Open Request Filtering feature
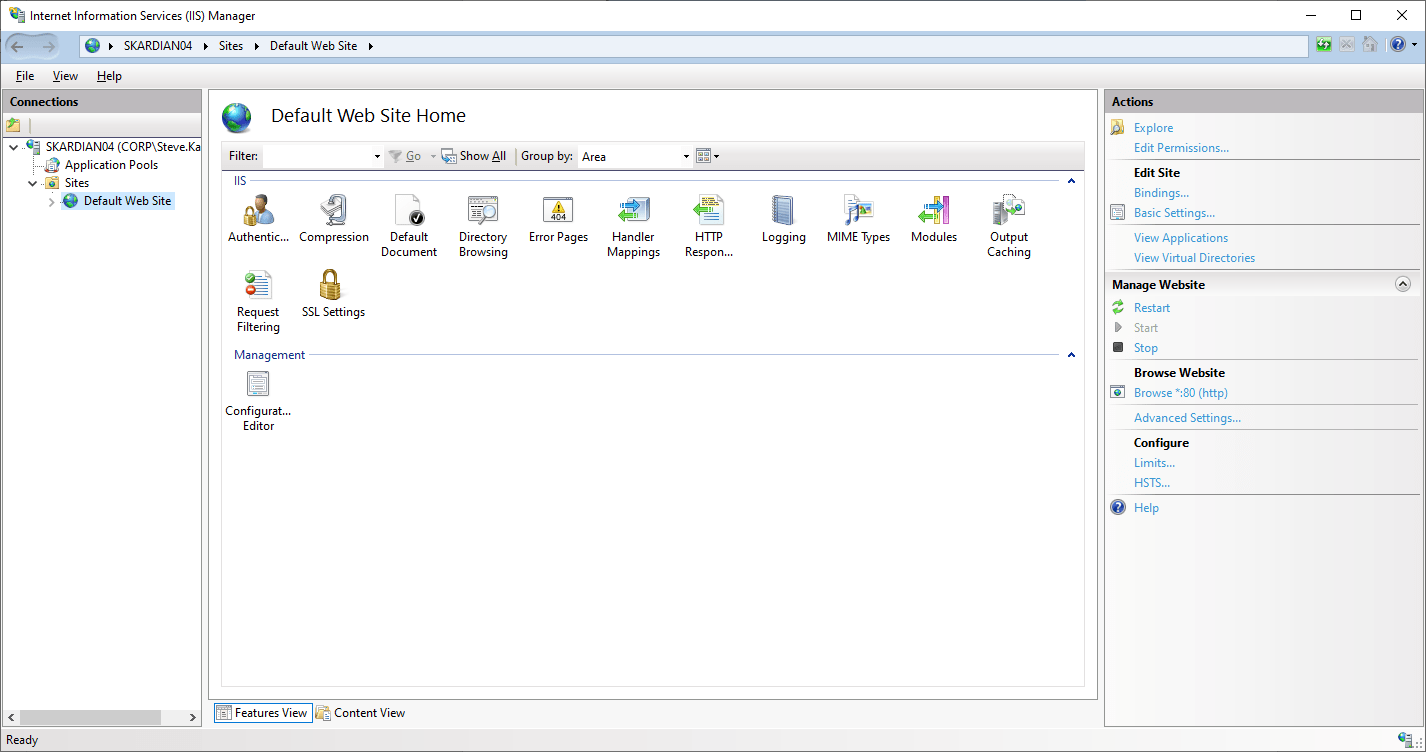Viewport: 1426px width, 752px height. point(258,301)
